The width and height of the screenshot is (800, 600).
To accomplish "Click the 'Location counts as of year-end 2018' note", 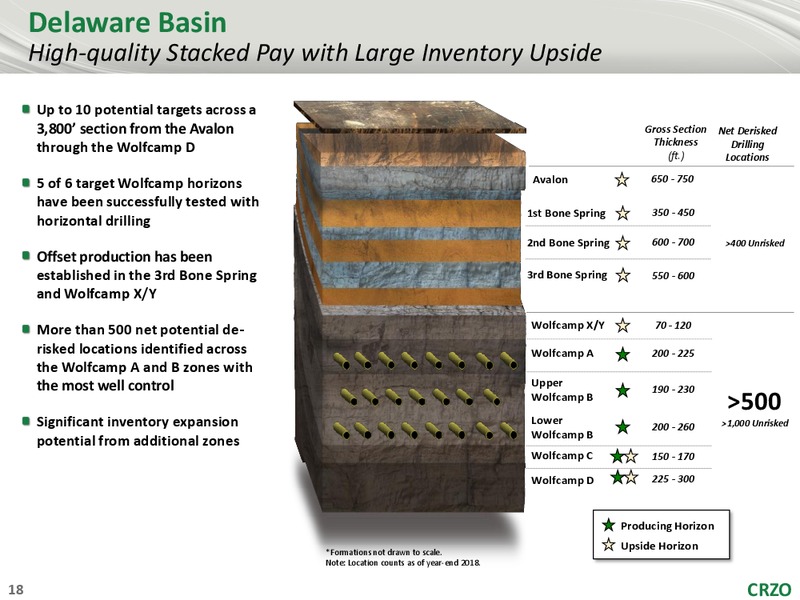I will click(403, 563).
